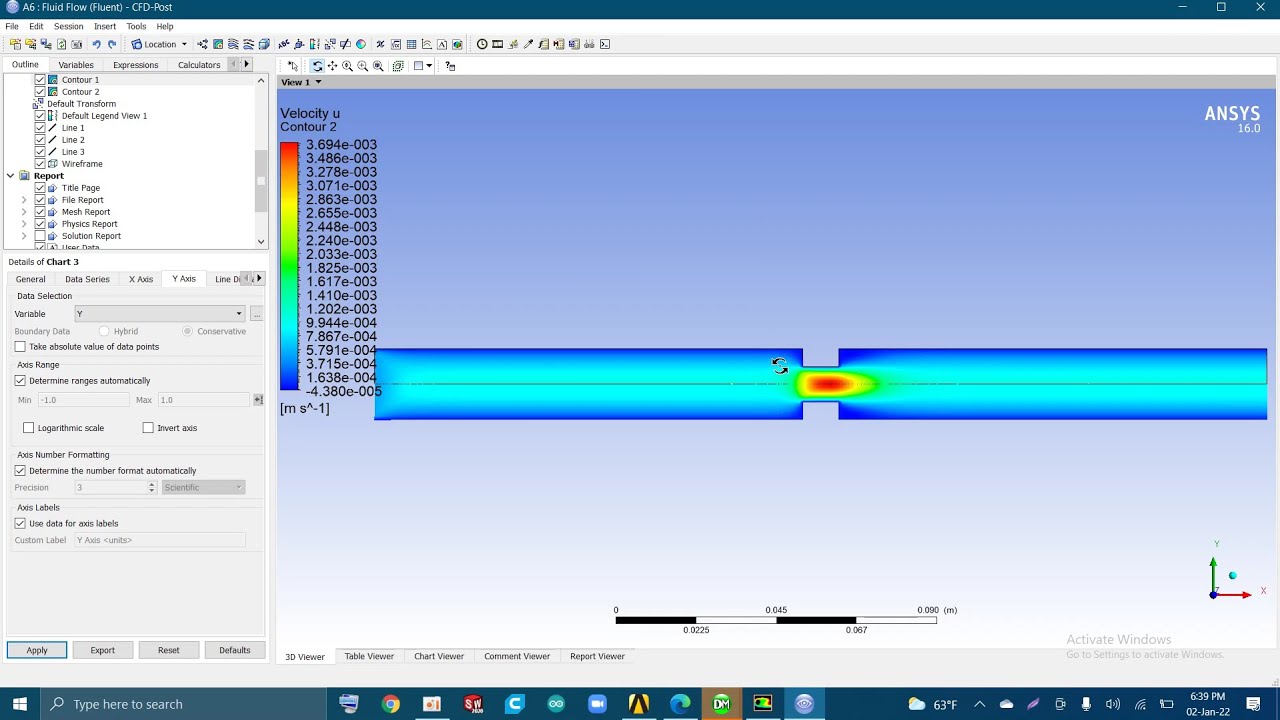Screen dimensions: 1280x720
Task: Expand the Mesh Report node
Action: point(24,212)
